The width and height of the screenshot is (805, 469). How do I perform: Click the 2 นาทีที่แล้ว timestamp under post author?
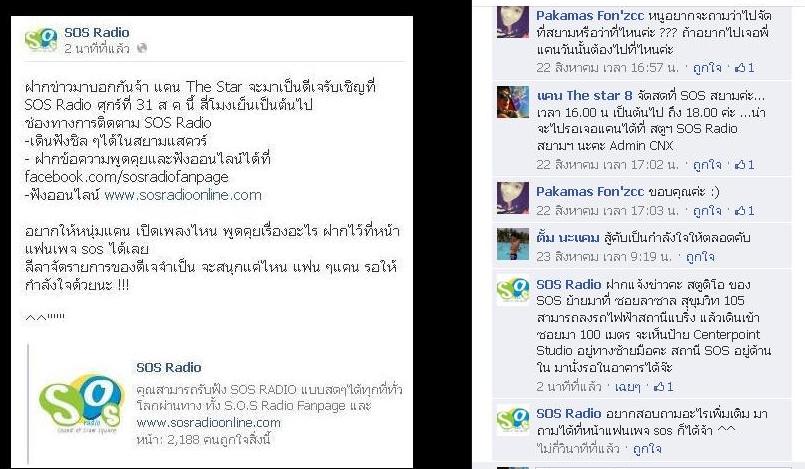97,49
